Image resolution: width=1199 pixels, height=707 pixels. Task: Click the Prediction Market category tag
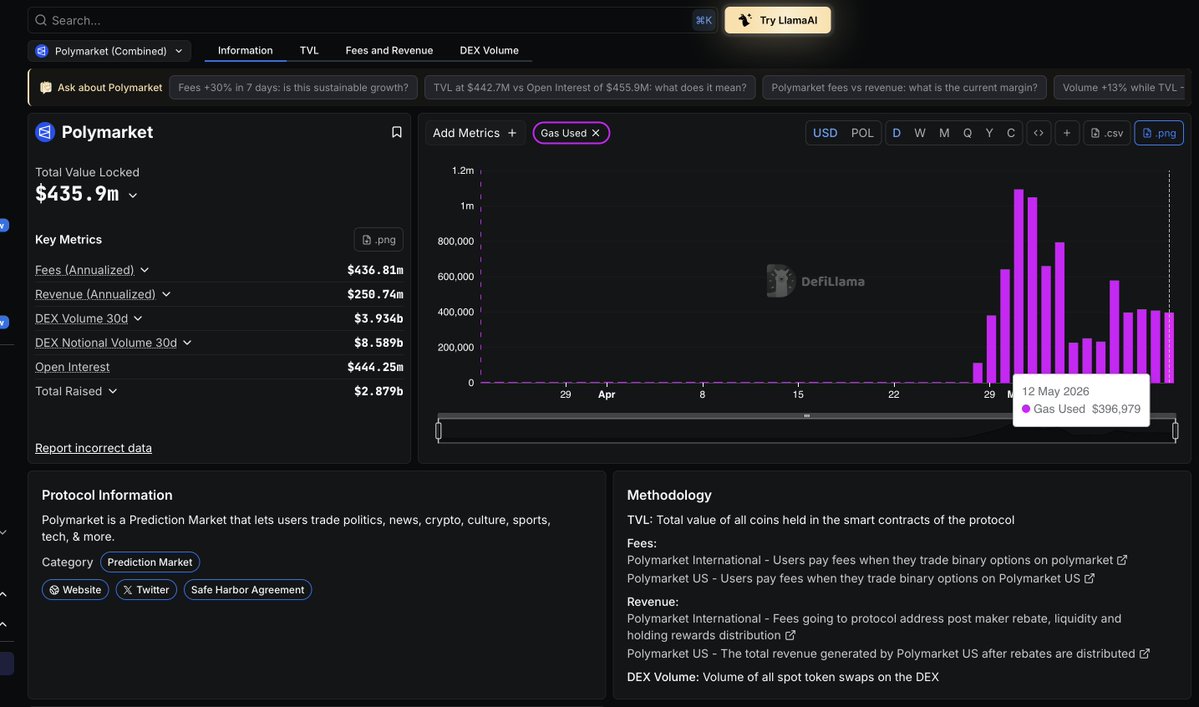click(x=150, y=562)
